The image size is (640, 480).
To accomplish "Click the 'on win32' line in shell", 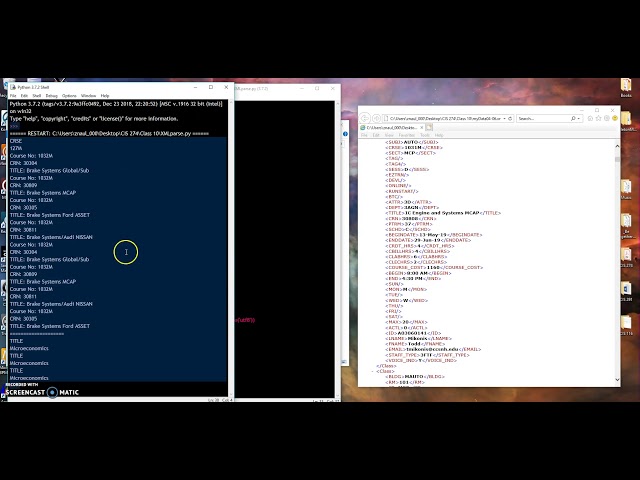I will pyautogui.click(x=21, y=111).
